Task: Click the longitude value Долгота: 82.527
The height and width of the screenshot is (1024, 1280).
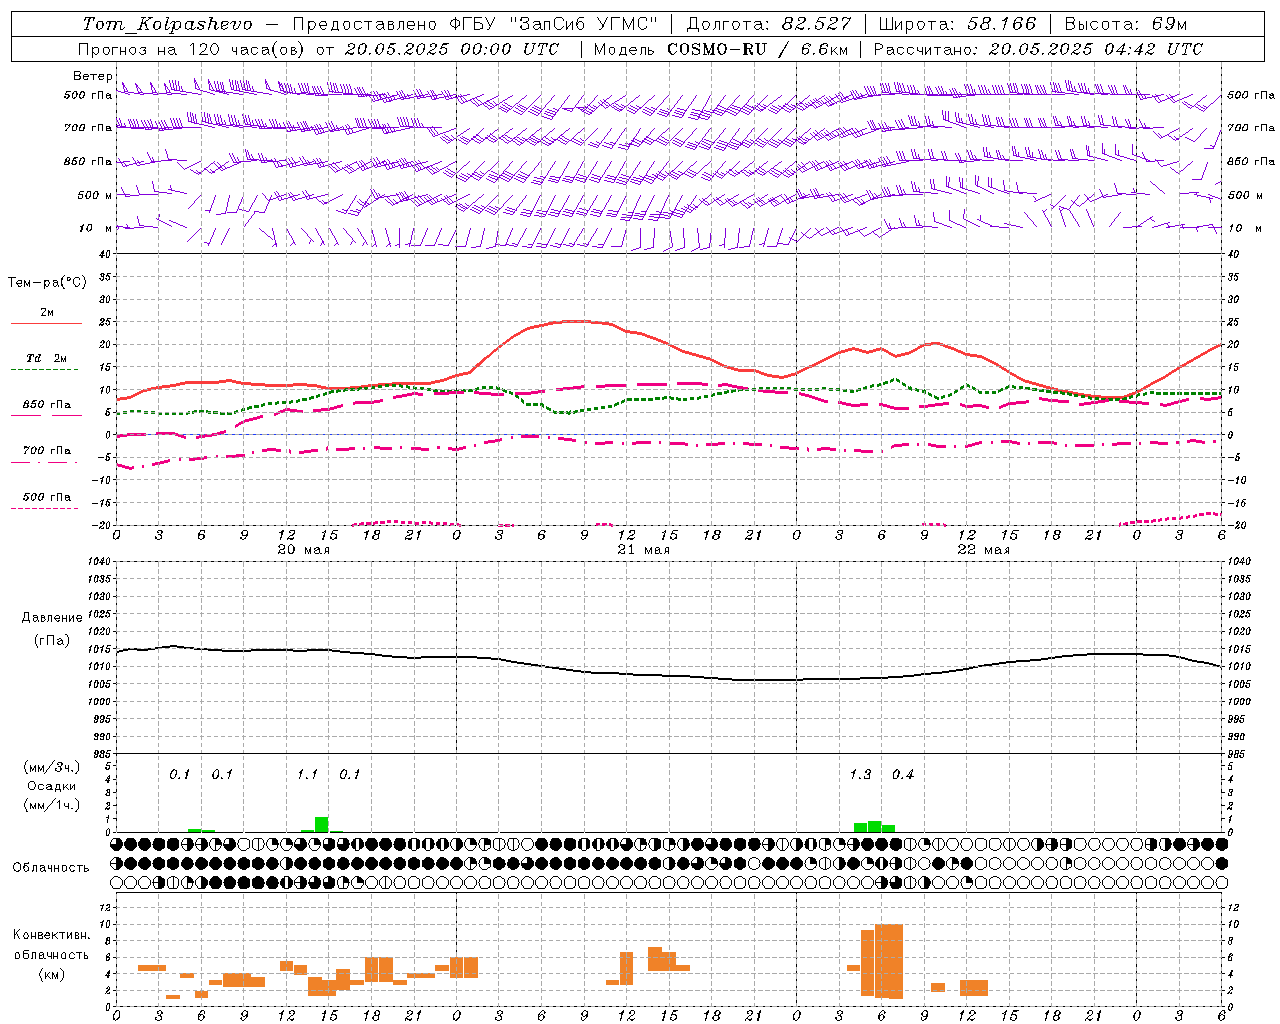Action: [769, 24]
